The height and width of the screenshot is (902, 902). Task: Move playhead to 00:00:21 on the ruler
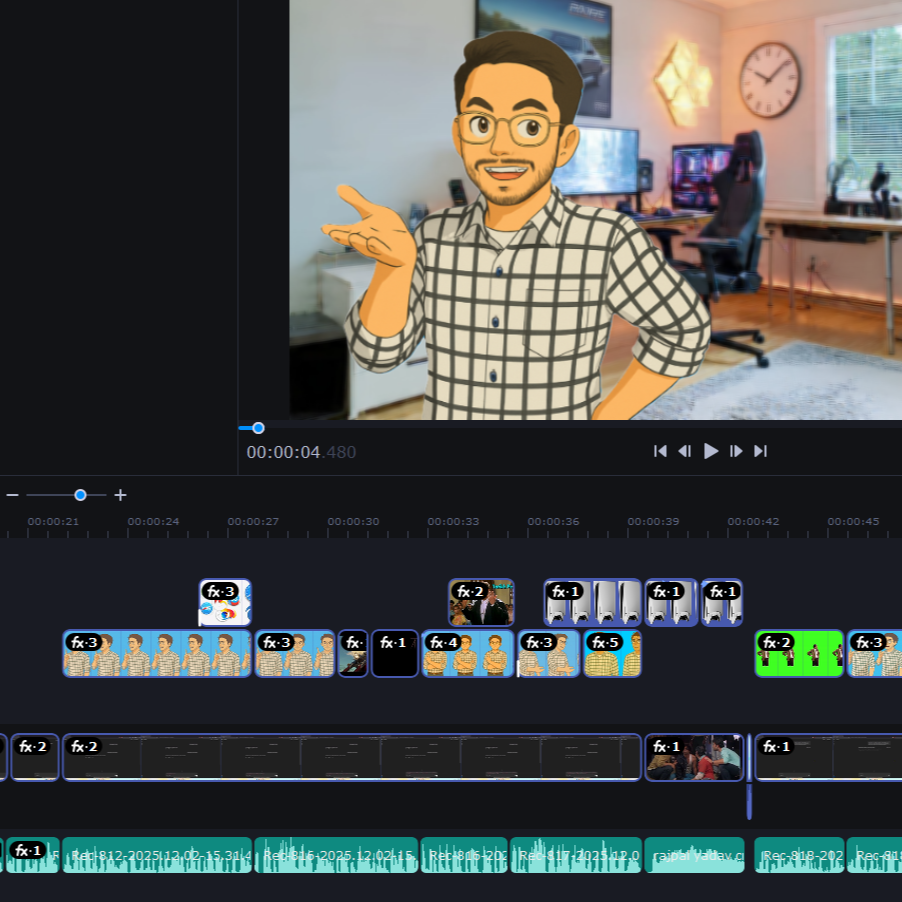[x=53, y=522]
